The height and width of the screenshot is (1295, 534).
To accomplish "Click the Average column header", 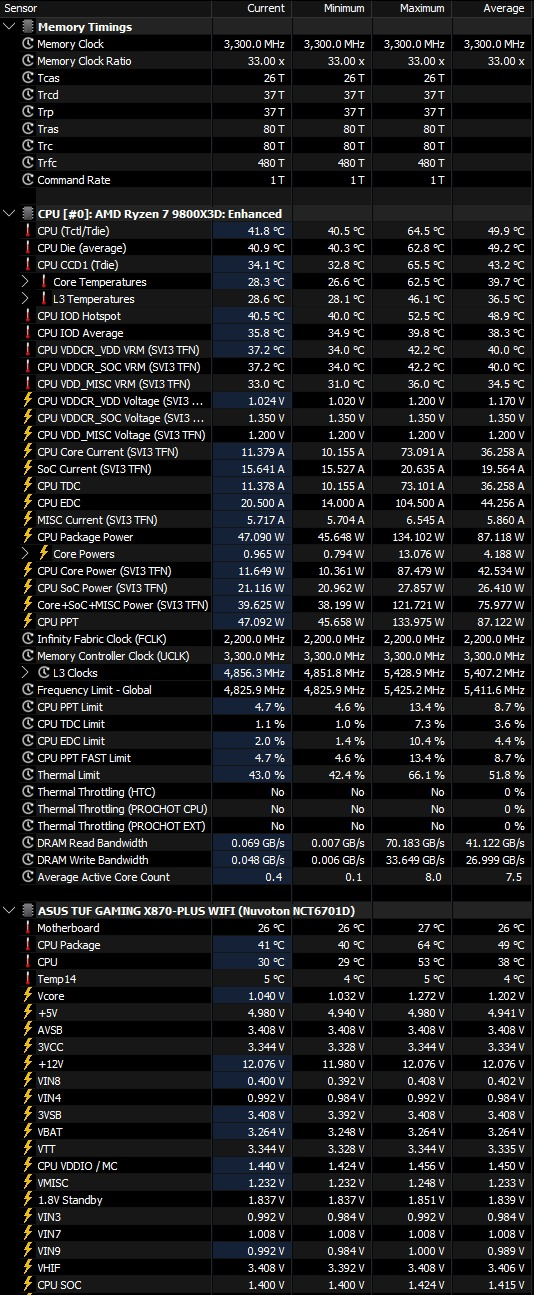I will pyautogui.click(x=503, y=8).
